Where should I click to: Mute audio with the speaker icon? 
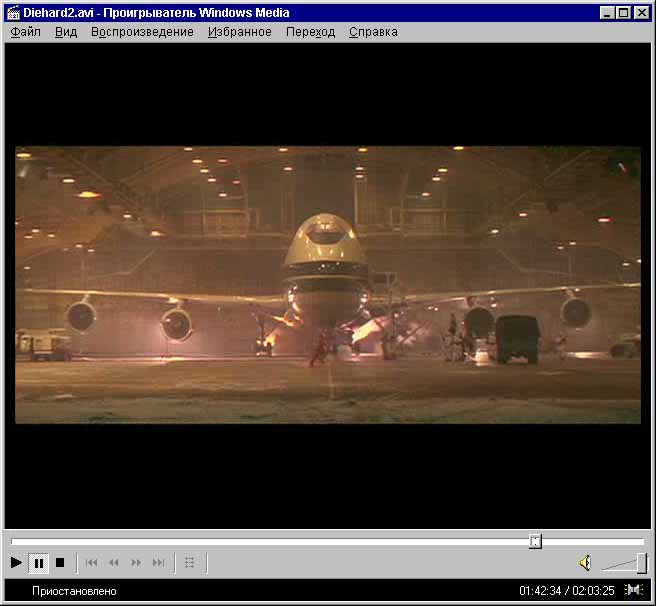click(x=585, y=563)
